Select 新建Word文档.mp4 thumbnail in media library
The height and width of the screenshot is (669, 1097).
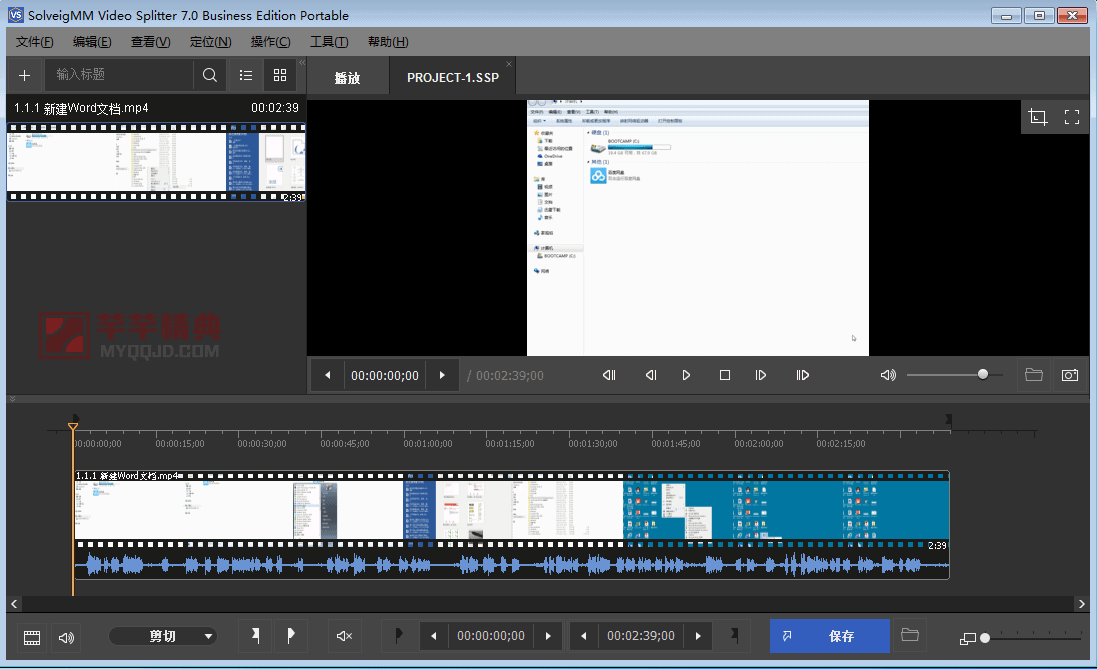pos(156,162)
